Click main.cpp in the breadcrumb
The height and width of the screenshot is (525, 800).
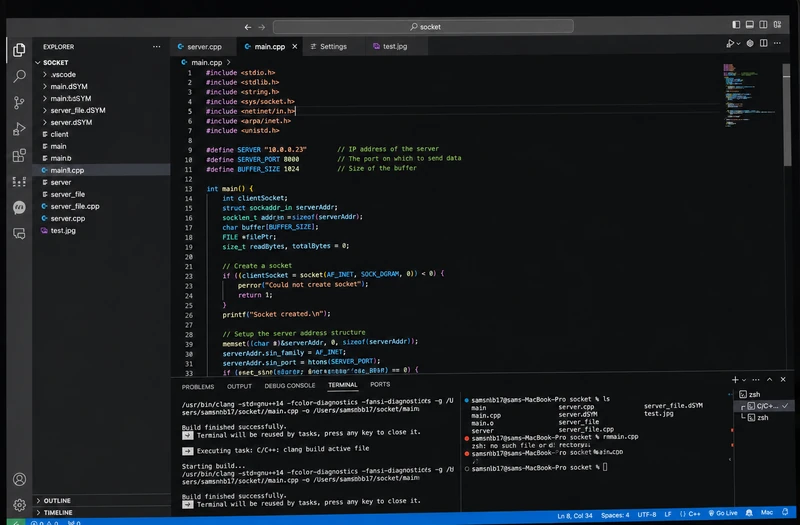(x=206, y=62)
